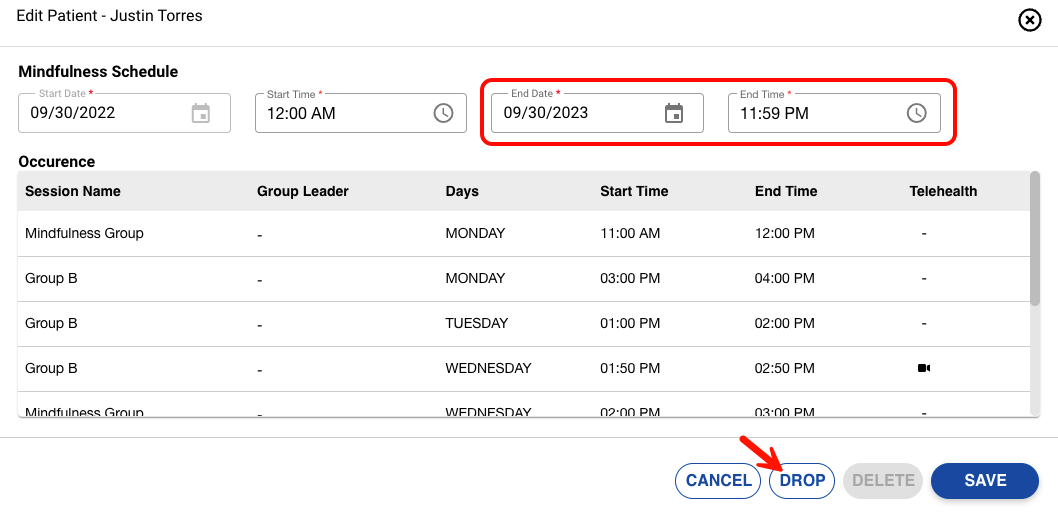Click the Telehealth column header

tap(943, 191)
